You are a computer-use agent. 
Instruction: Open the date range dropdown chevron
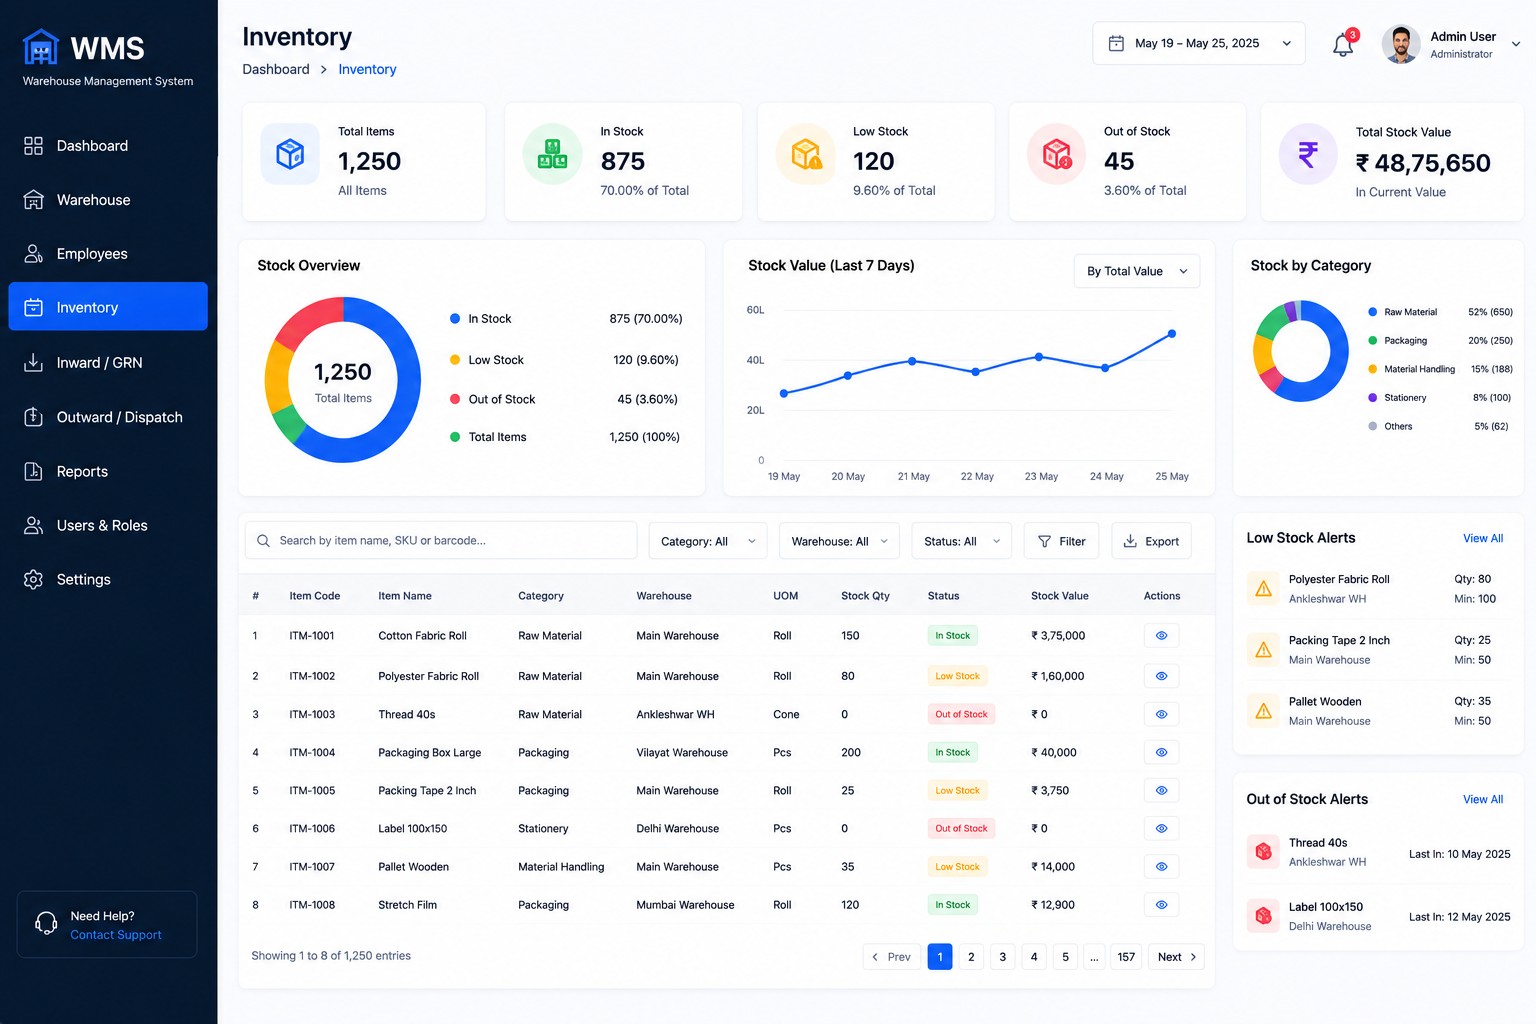[x=1286, y=44]
